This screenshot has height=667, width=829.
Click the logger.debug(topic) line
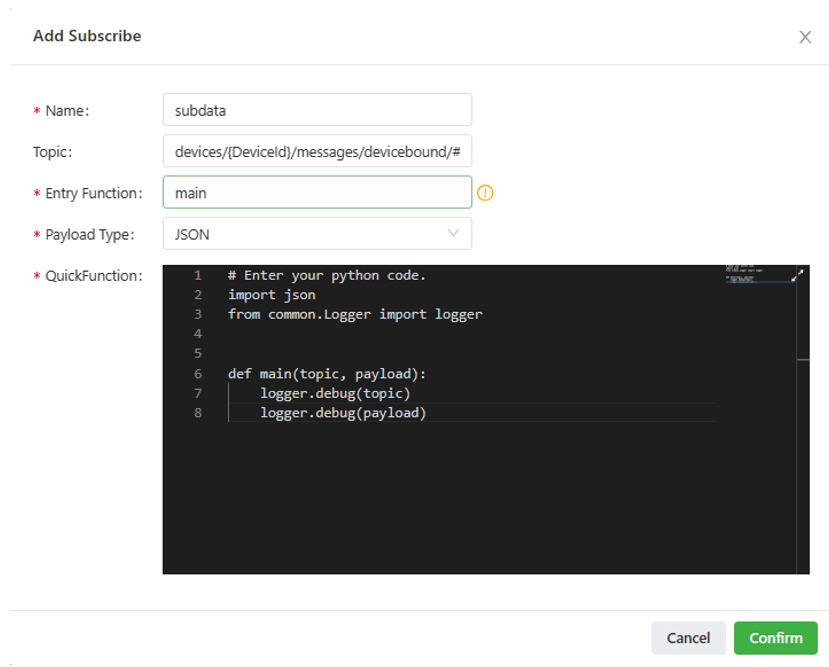point(335,393)
